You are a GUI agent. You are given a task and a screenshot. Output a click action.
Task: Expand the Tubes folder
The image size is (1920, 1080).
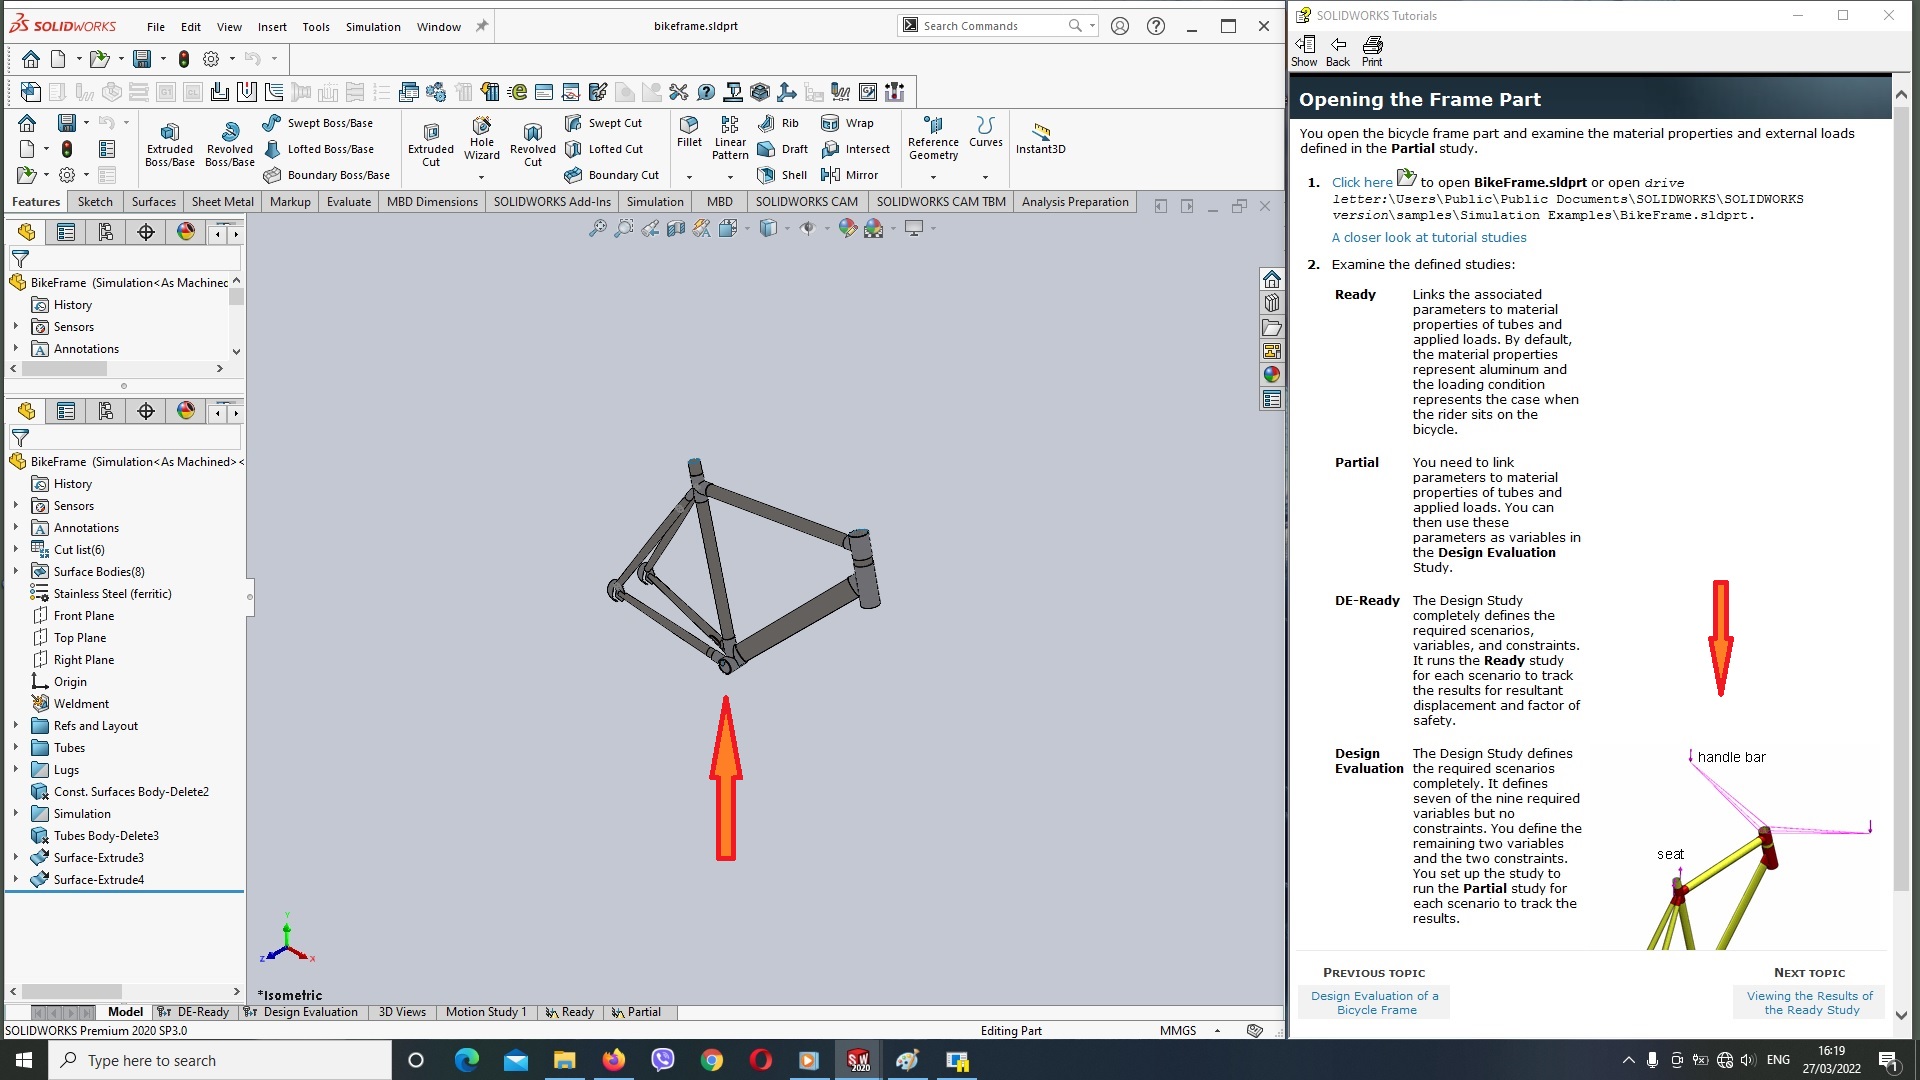[x=15, y=748]
